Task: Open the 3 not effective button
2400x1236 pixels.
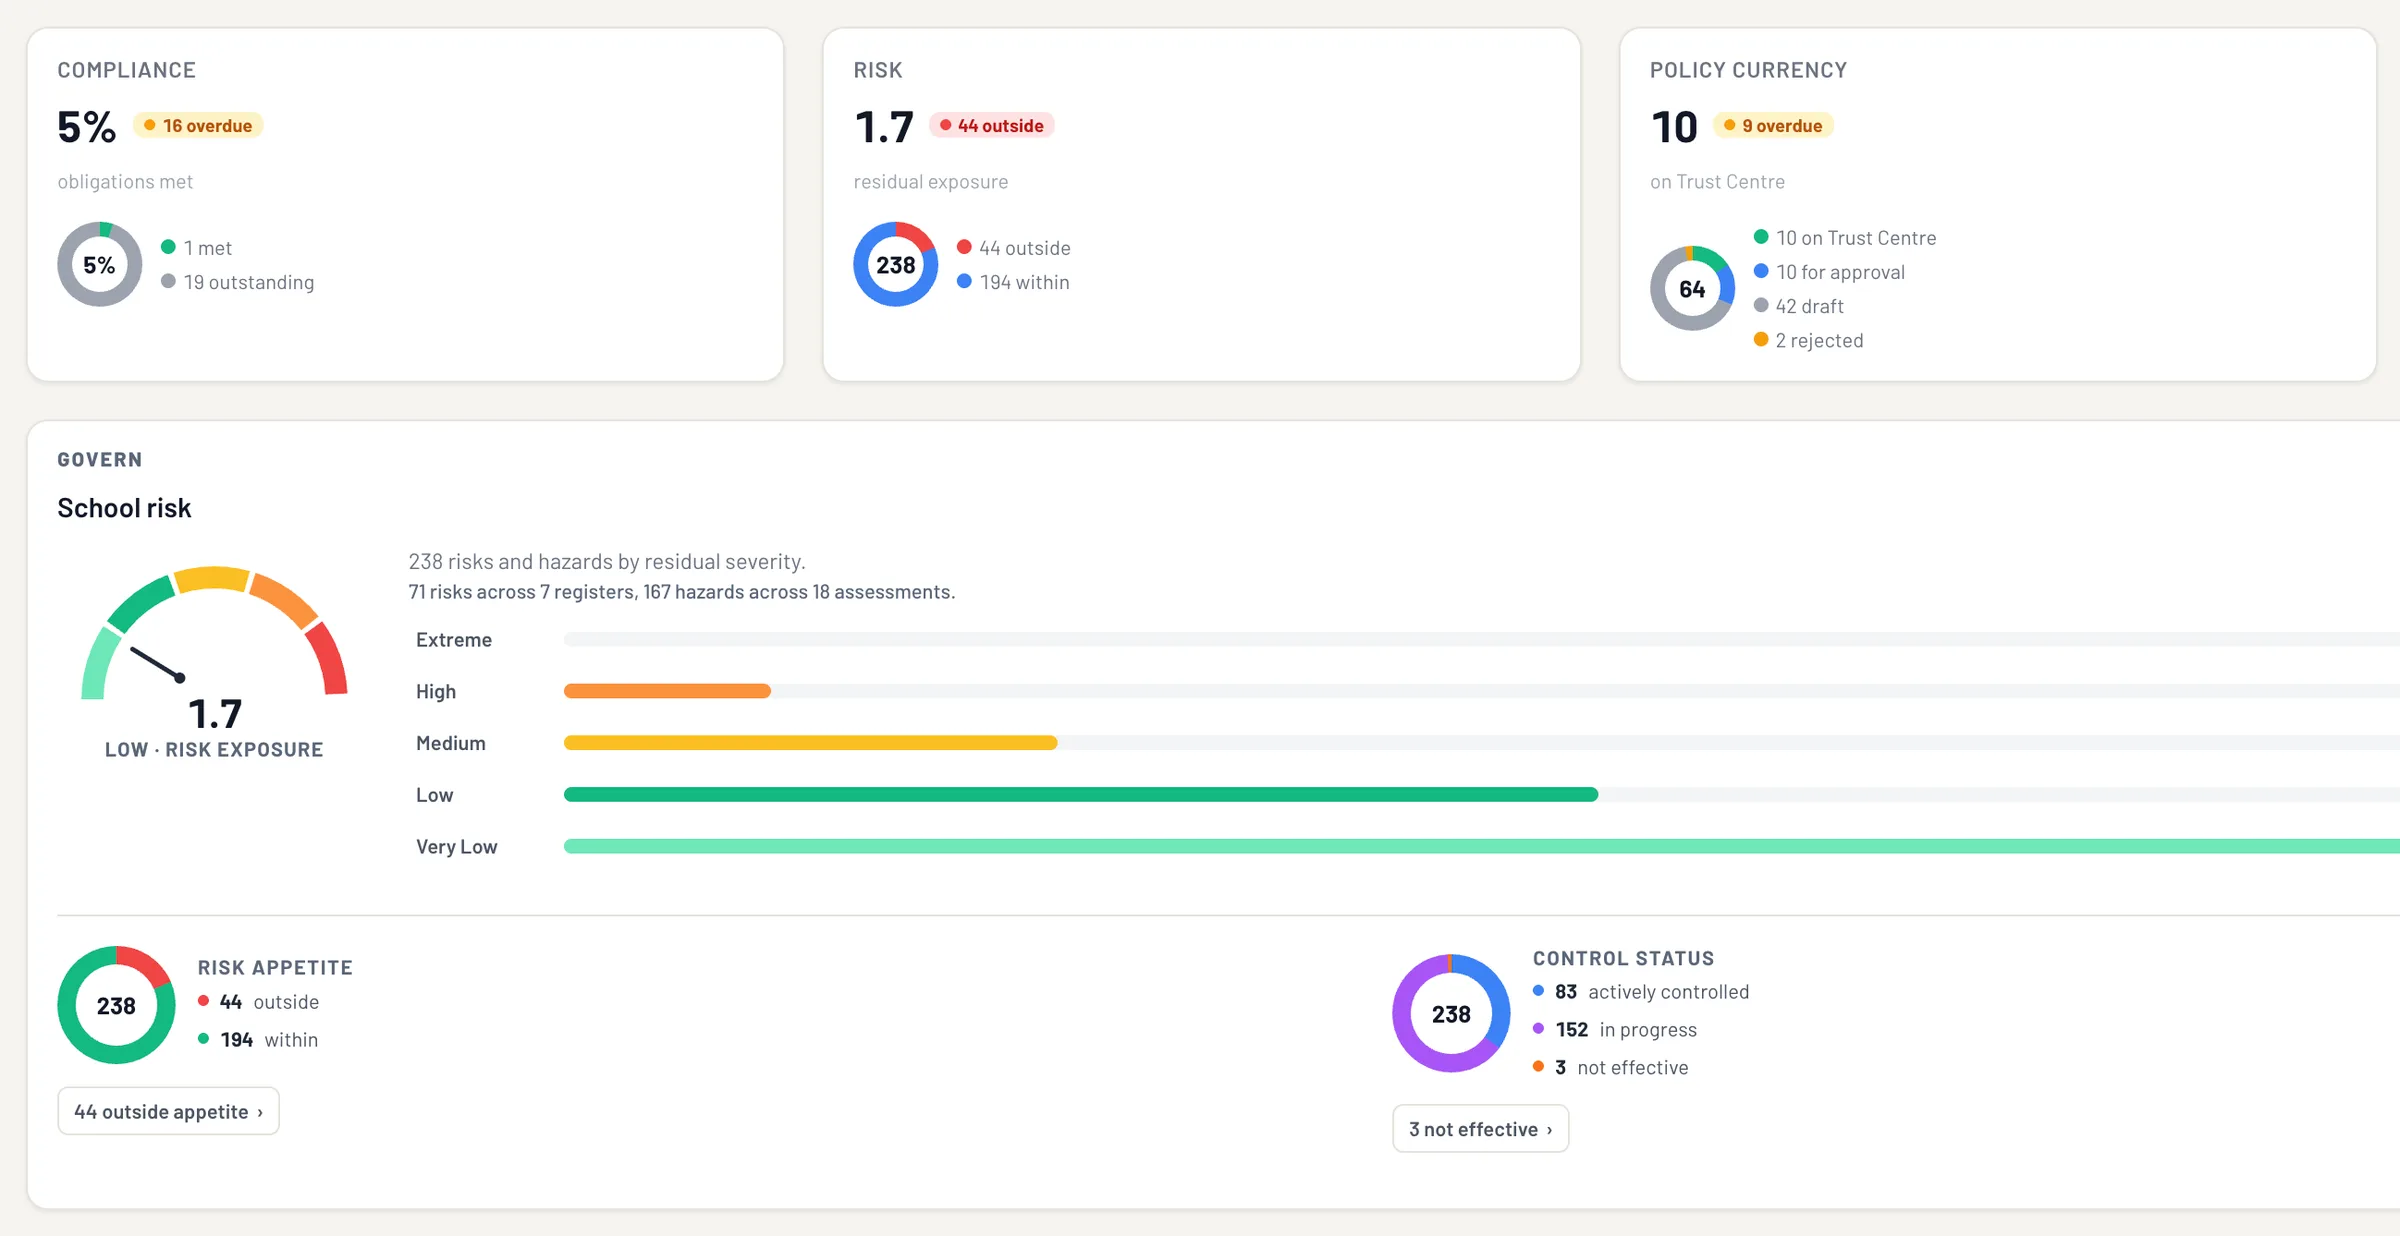Action: point(1480,1129)
